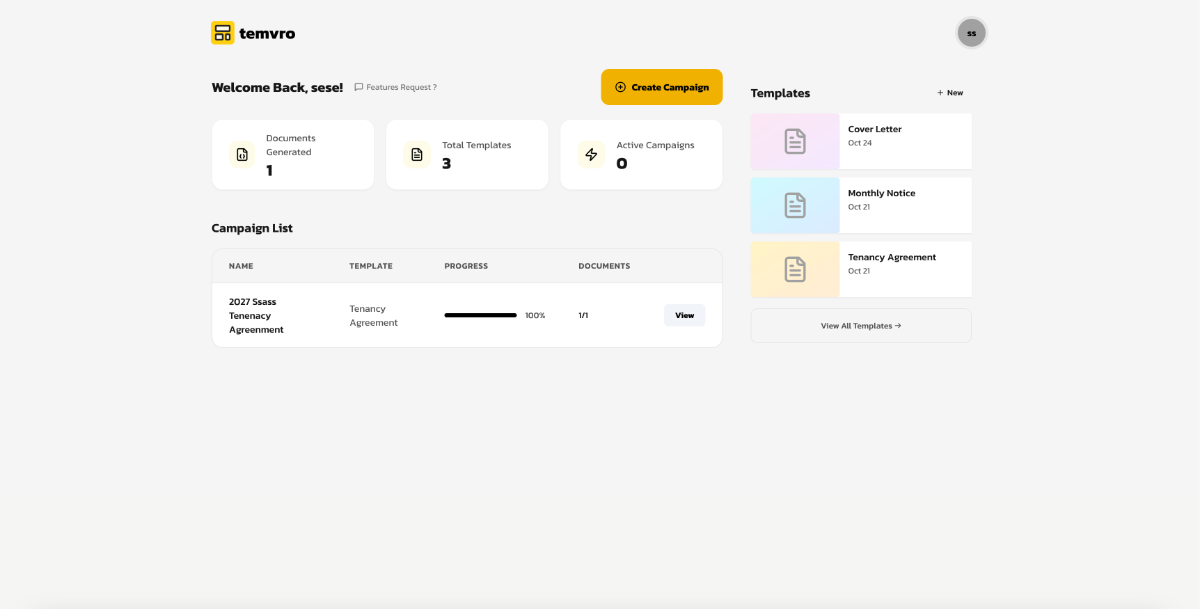Viewport: 1200px width, 609px height.
Task: Click the TEMPLATE column header
Action: point(371,266)
